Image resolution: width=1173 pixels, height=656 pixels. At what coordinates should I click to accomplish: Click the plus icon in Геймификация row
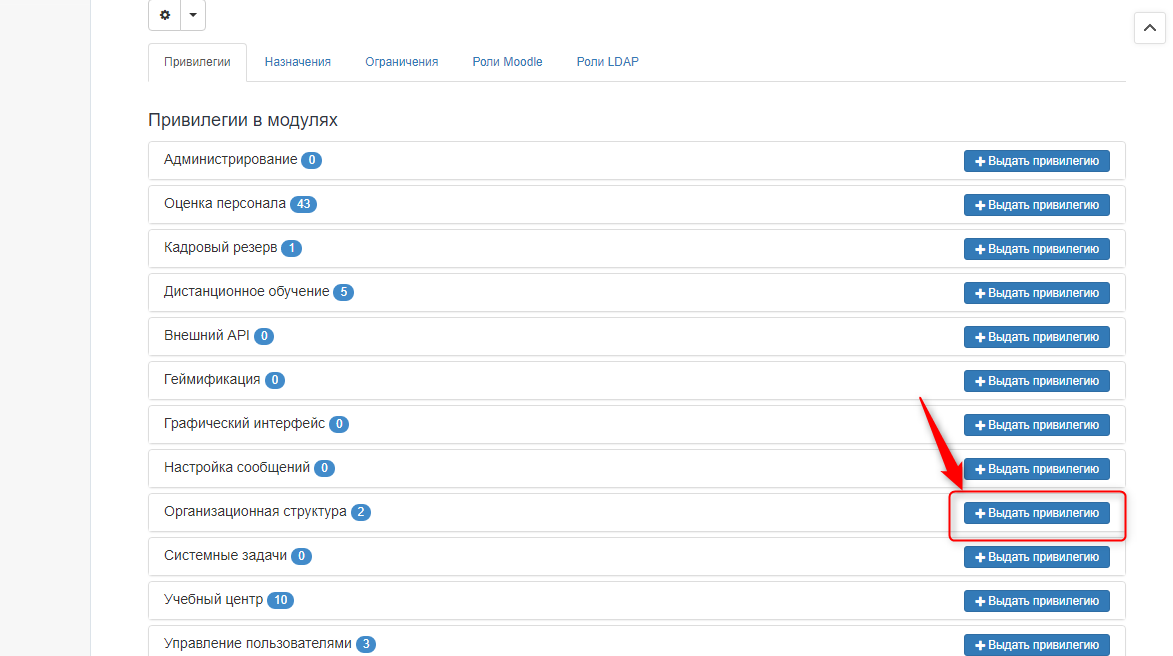(x=980, y=381)
